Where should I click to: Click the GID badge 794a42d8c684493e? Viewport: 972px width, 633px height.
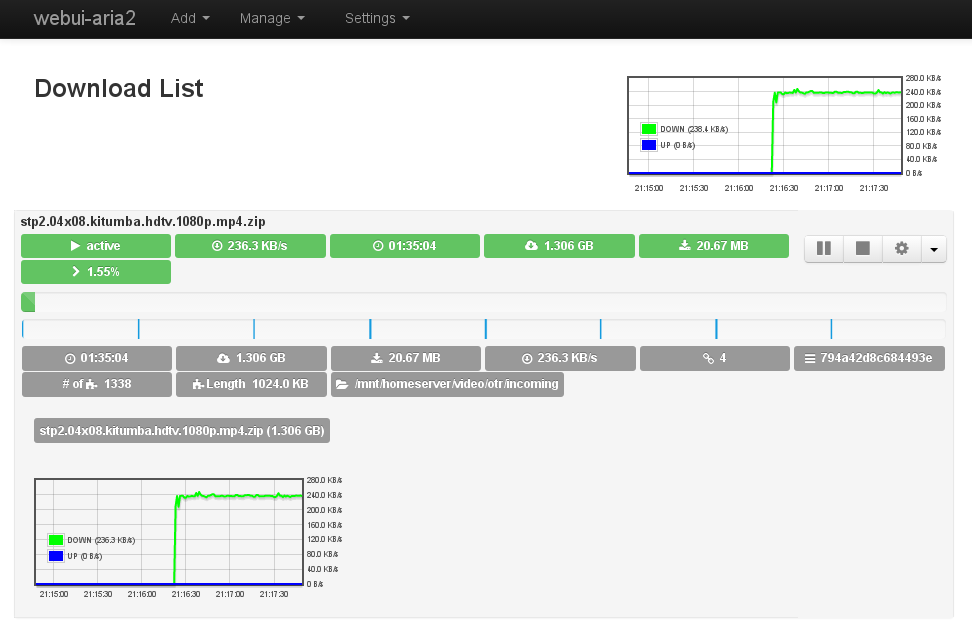(x=869, y=358)
